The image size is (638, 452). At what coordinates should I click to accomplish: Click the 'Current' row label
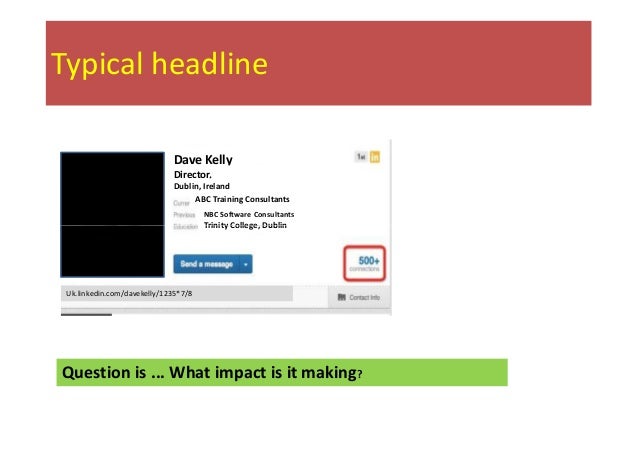point(181,203)
